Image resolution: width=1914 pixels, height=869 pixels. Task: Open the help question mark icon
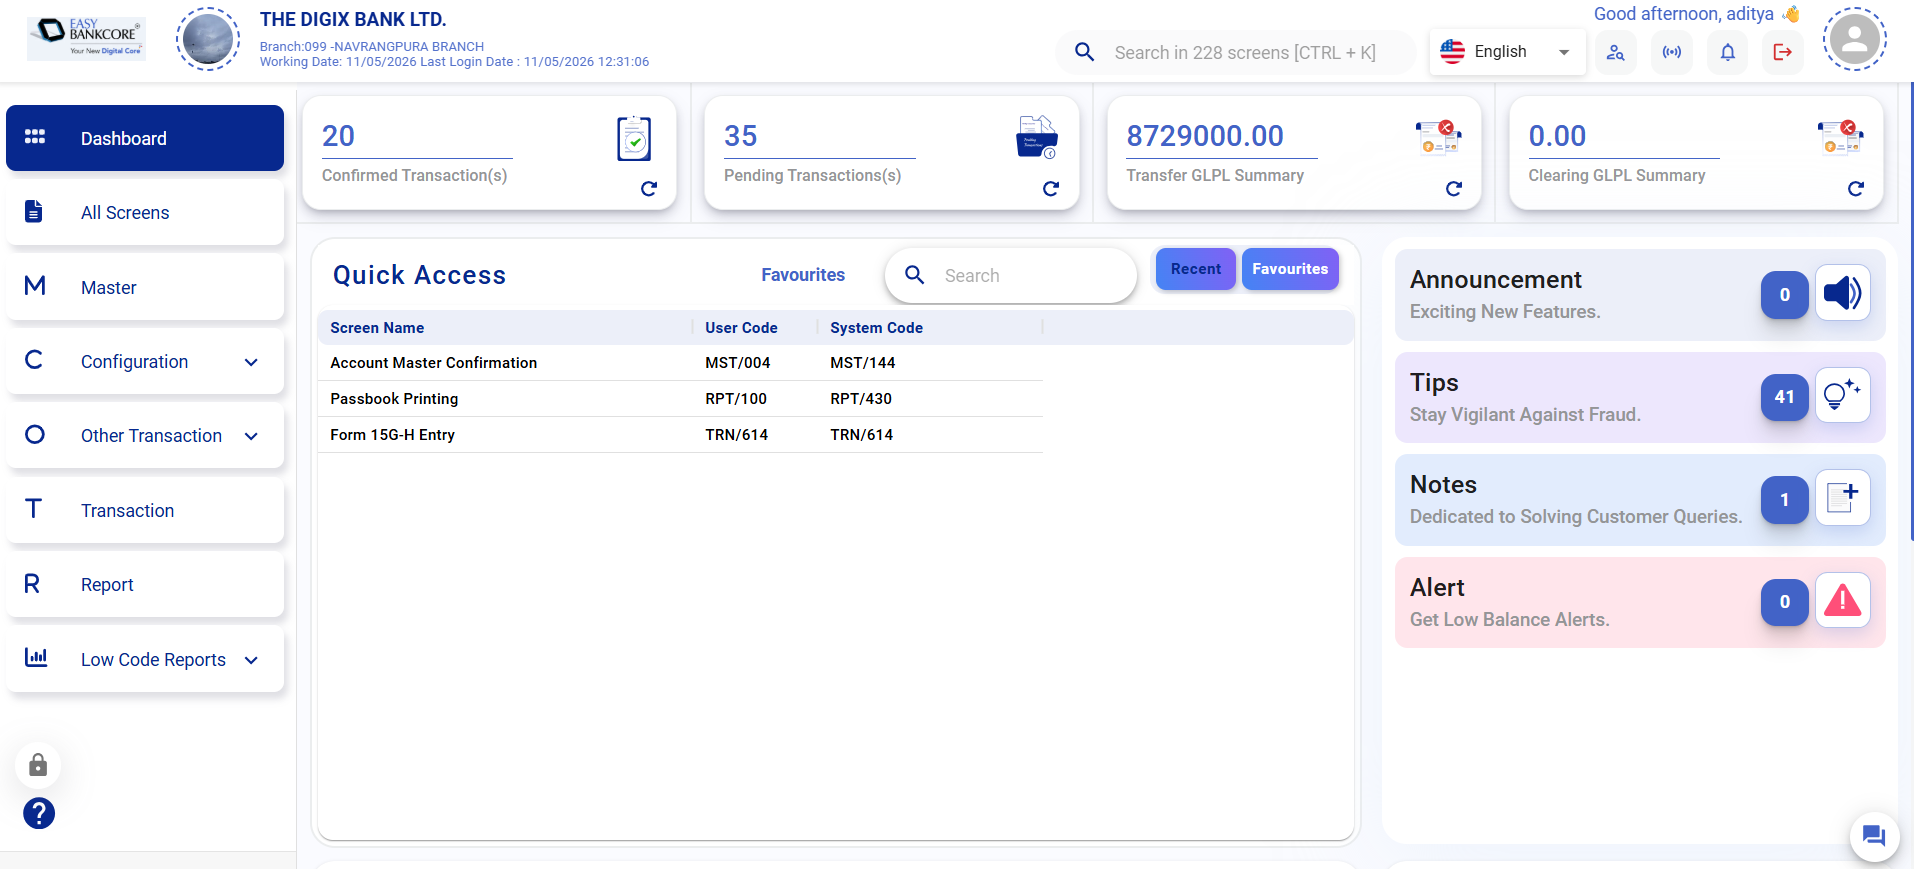pos(39,813)
